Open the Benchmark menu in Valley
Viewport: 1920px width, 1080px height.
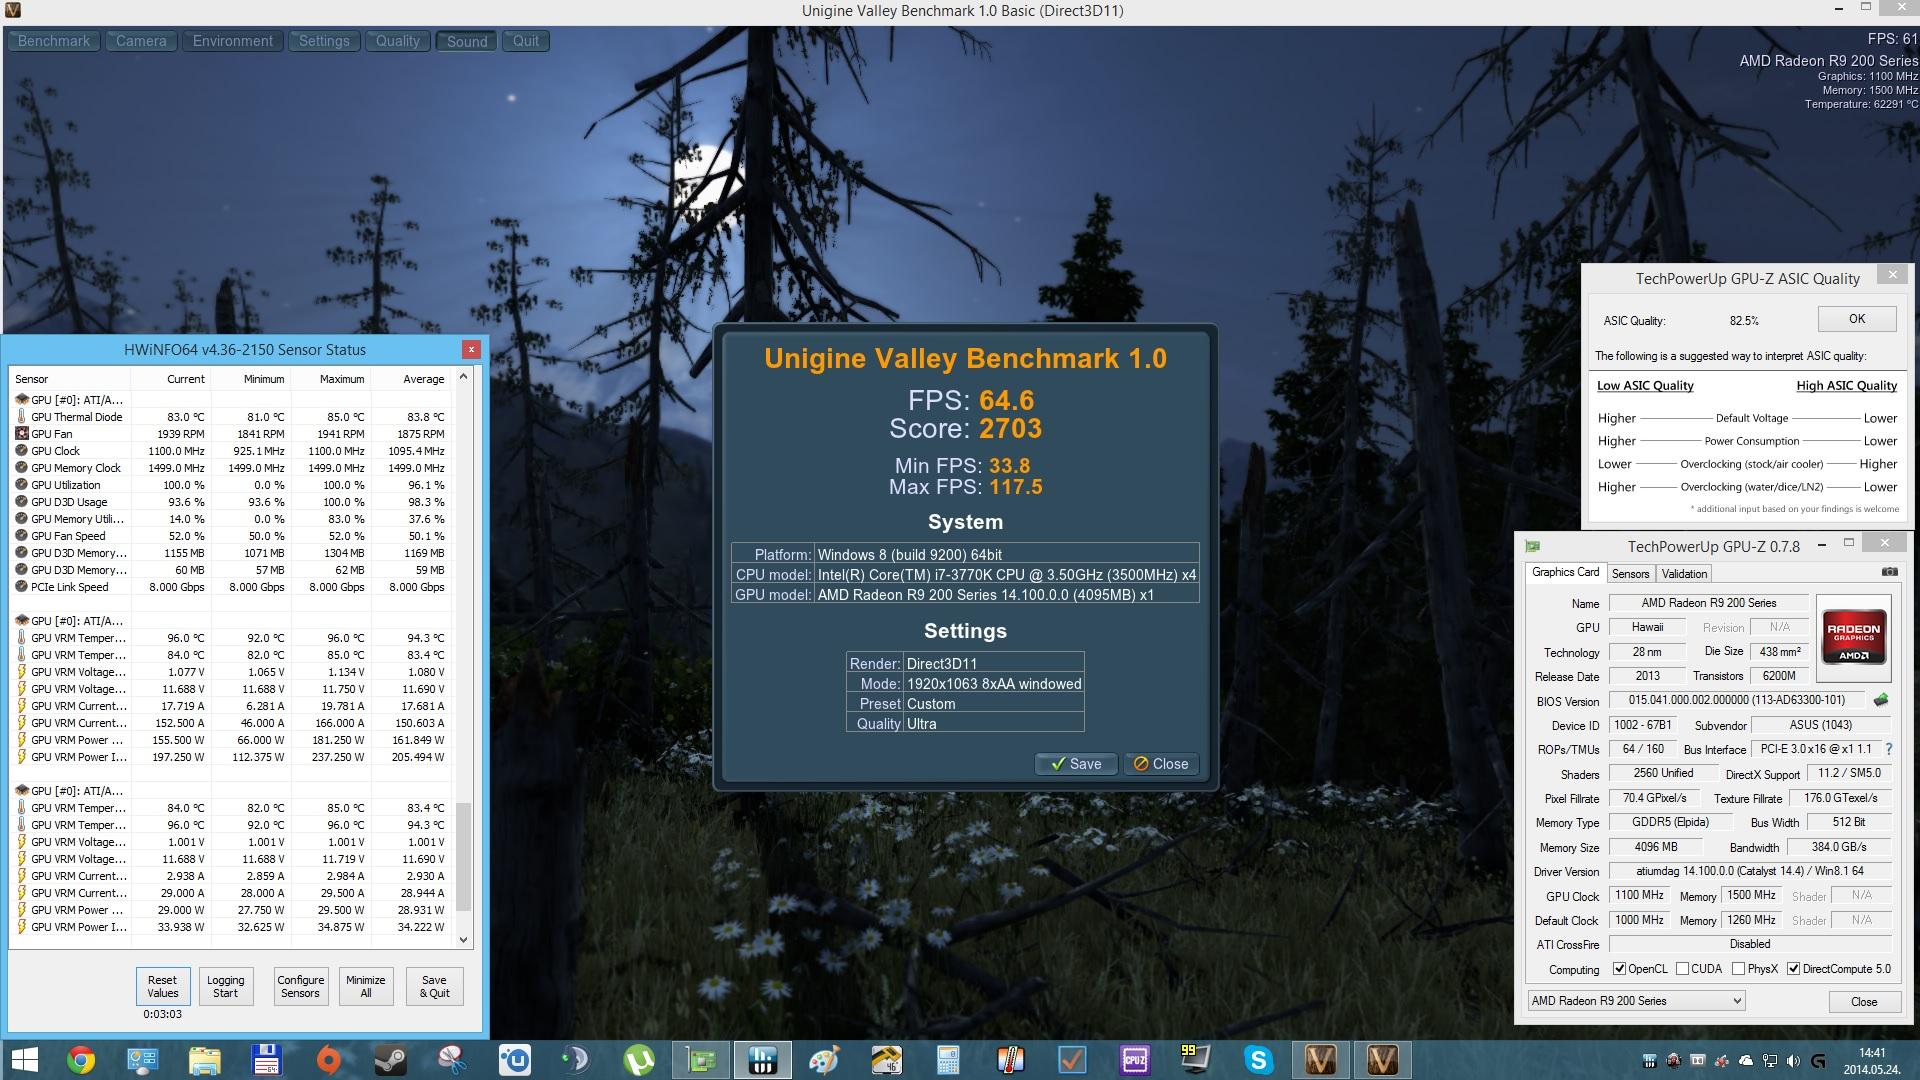coord(54,41)
